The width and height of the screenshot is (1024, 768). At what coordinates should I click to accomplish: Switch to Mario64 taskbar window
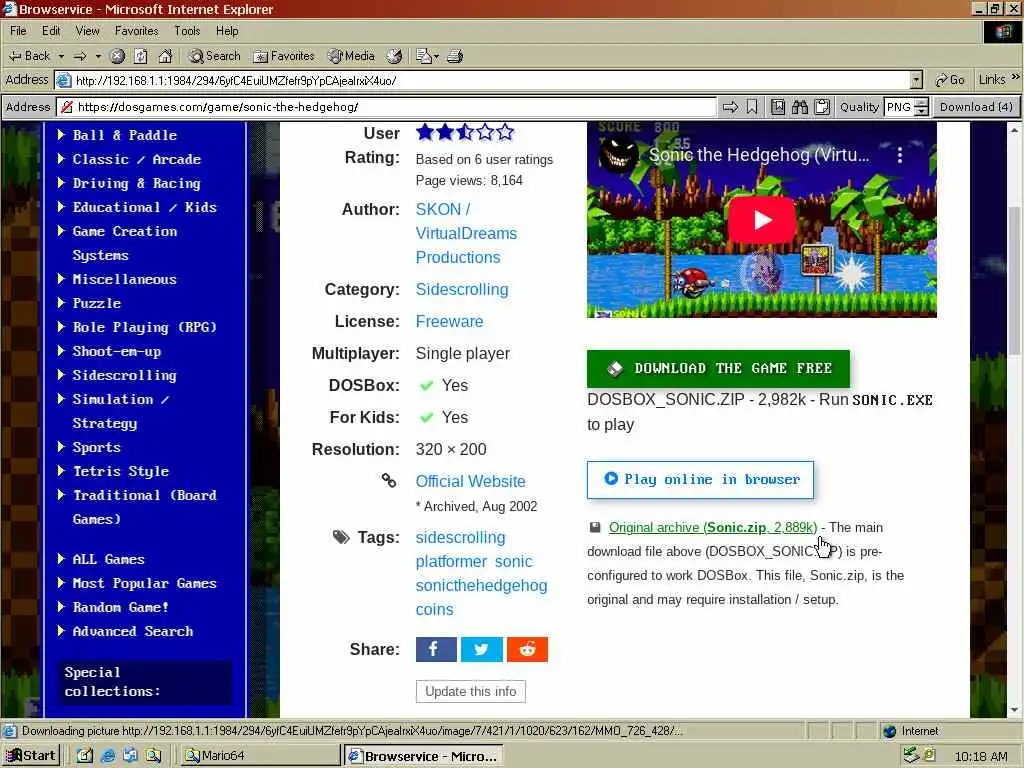click(x=259, y=756)
